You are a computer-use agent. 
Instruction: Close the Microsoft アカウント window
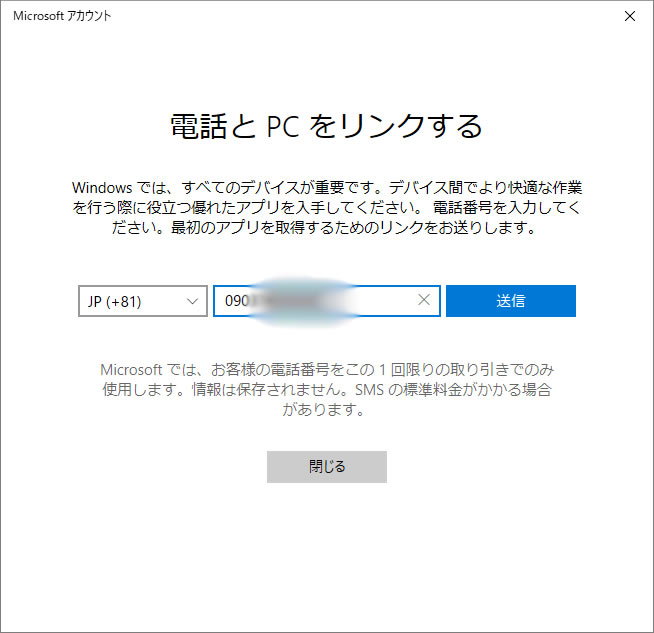click(629, 16)
